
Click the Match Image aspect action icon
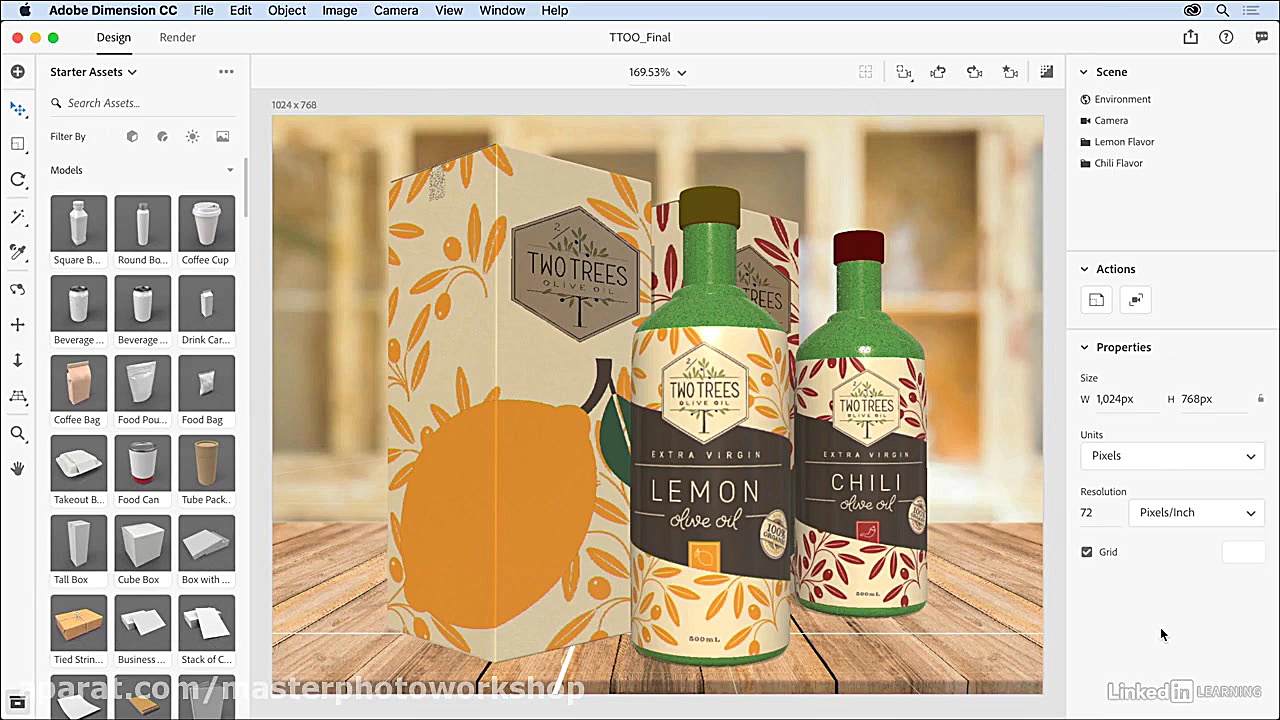coord(1135,300)
